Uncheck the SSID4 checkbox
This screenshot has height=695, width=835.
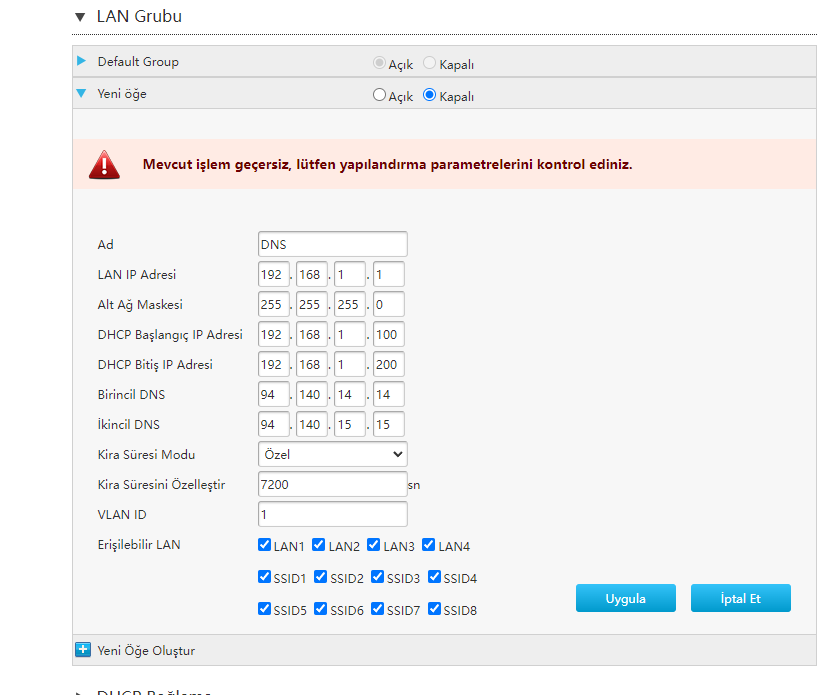[435, 576]
